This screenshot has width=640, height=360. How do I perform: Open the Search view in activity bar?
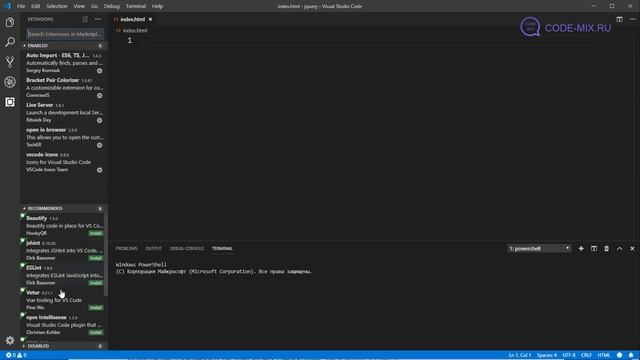pos(10,42)
